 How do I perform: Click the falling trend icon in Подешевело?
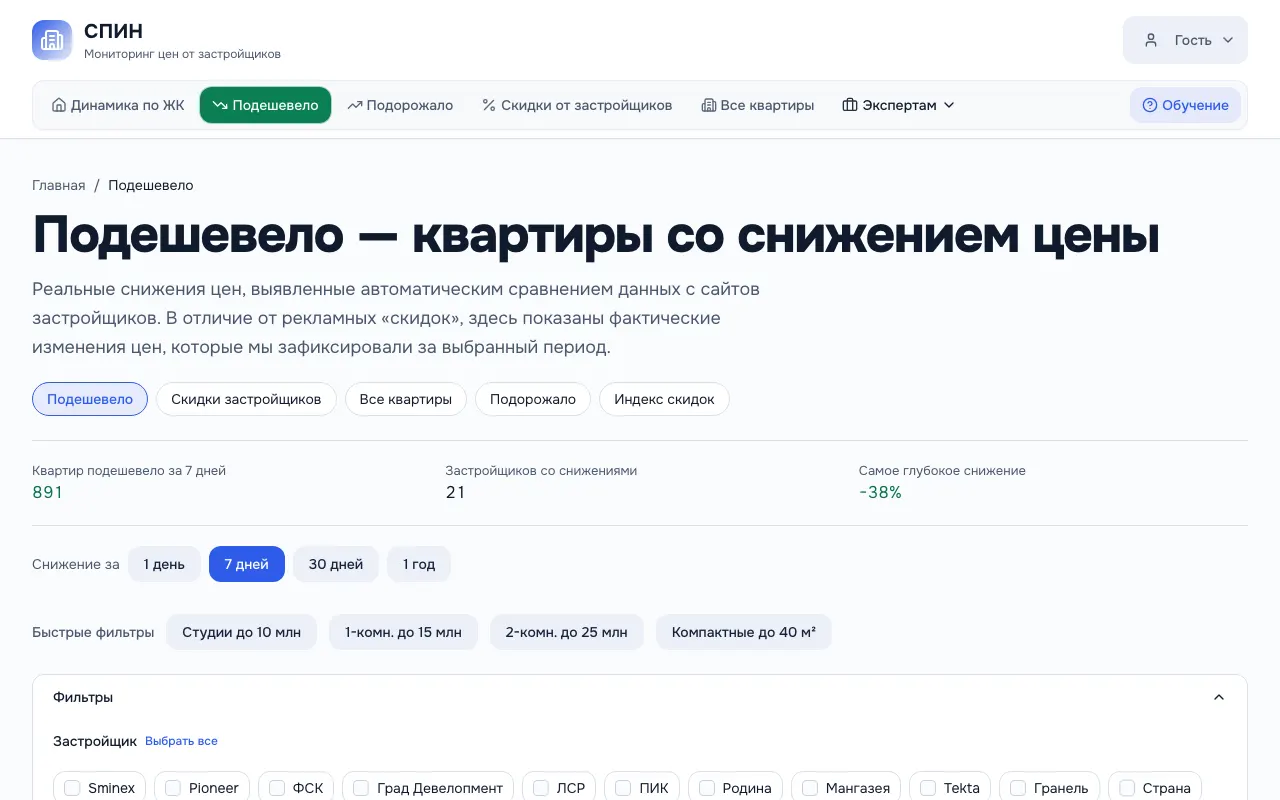pyautogui.click(x=220, y=105)
